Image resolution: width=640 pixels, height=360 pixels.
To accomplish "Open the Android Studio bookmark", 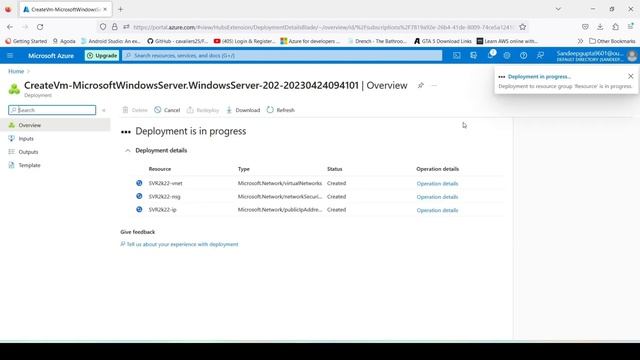I will 111,41.
